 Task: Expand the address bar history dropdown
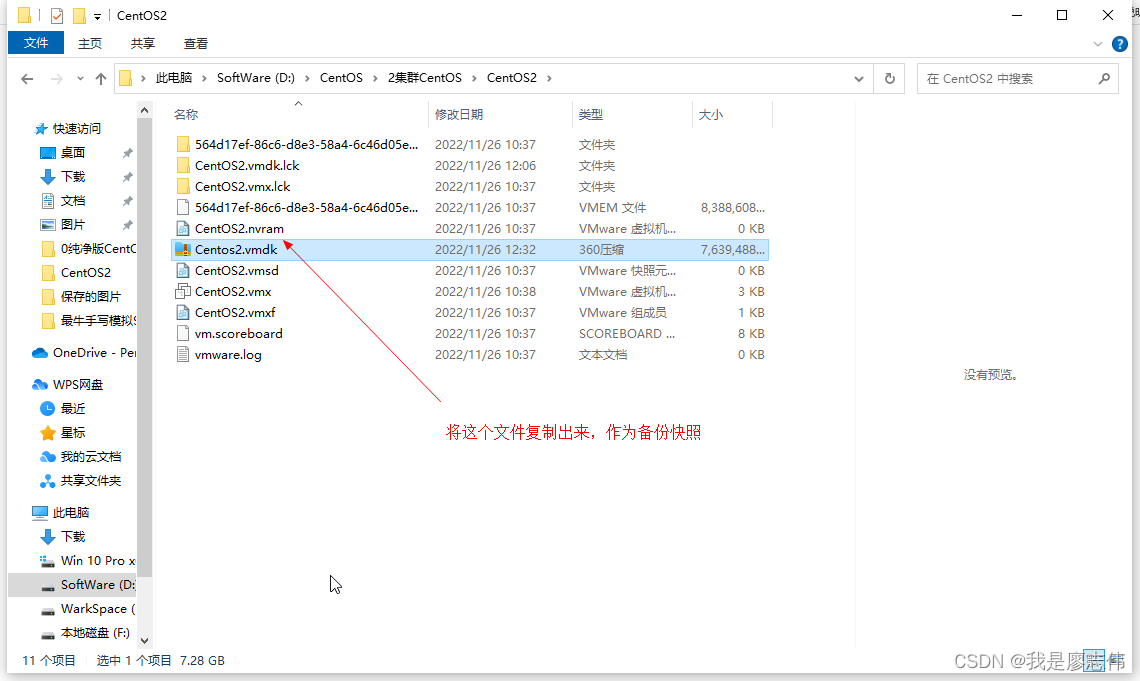859,78
